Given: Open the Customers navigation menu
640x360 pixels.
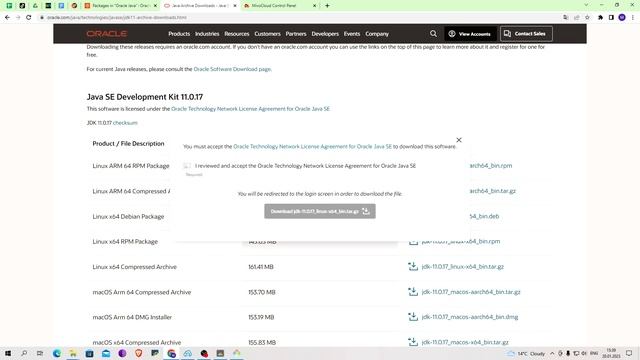Looking at the screenshot, I should 267,34.
